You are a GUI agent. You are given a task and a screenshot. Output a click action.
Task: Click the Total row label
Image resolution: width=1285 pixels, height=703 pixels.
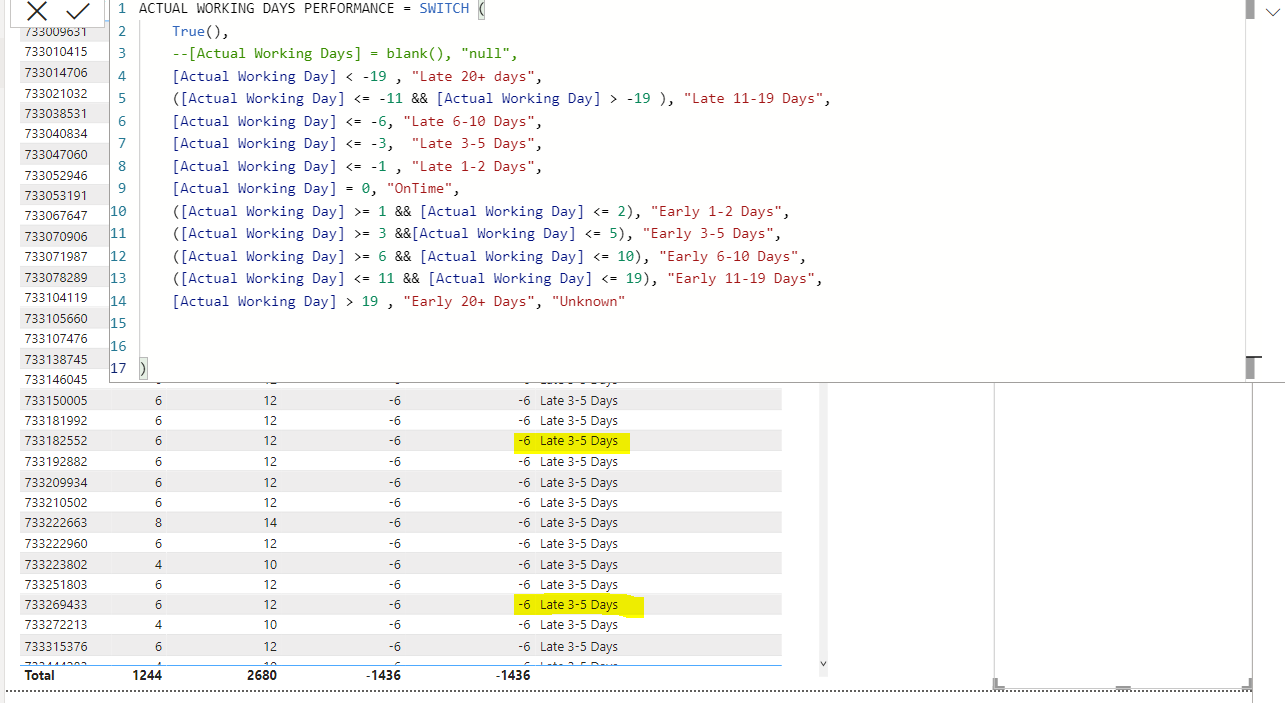tap(40, 675)
